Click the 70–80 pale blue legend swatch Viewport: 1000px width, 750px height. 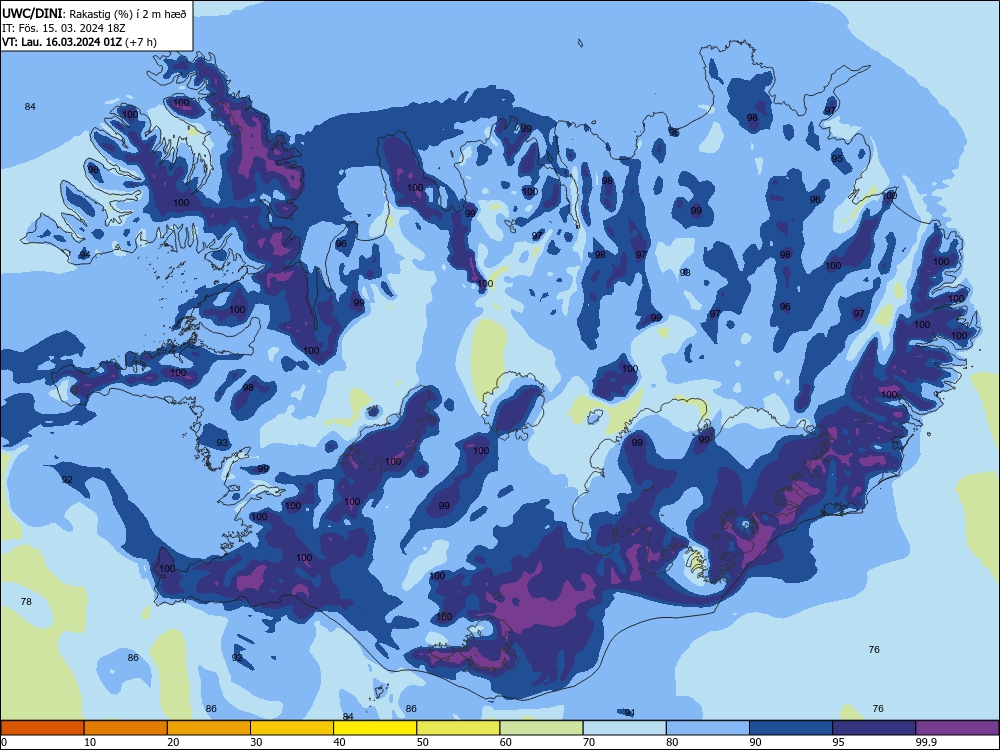[x=624, y=728]
